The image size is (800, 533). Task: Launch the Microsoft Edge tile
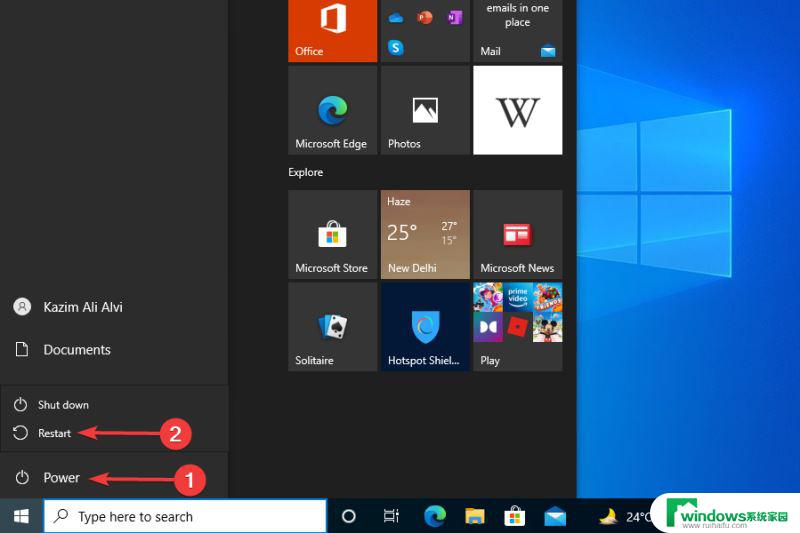click(x=333, y=110)
